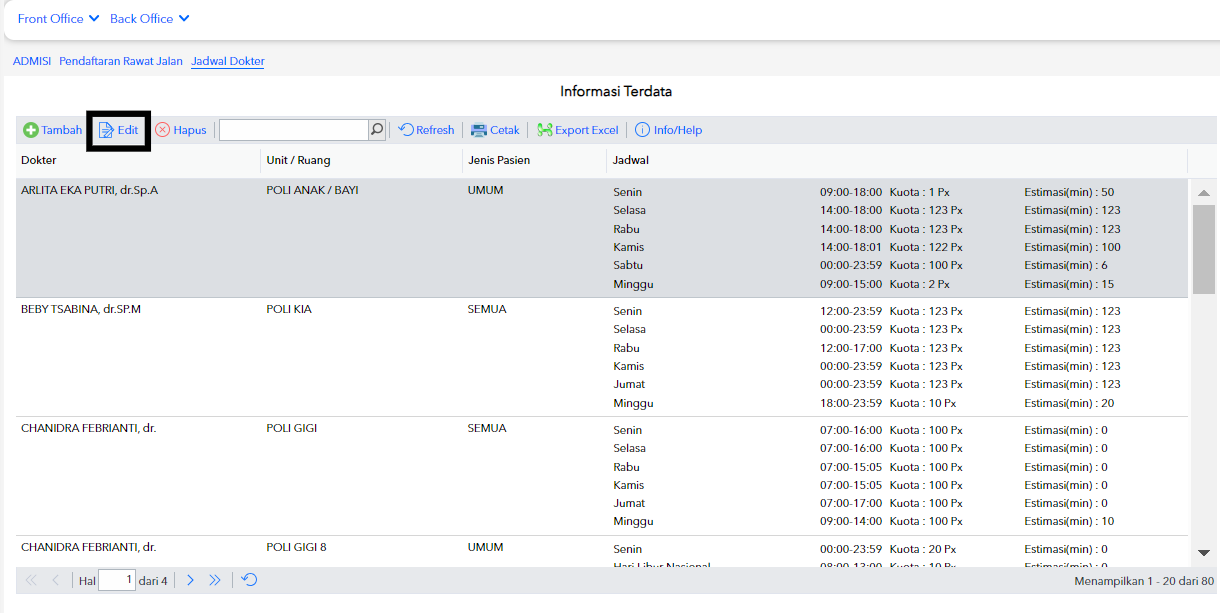The image size is (1220, 613).
Task: Click Menampilkan 1 - 20 dari 80 text
Action: (x=1144, y=581)
